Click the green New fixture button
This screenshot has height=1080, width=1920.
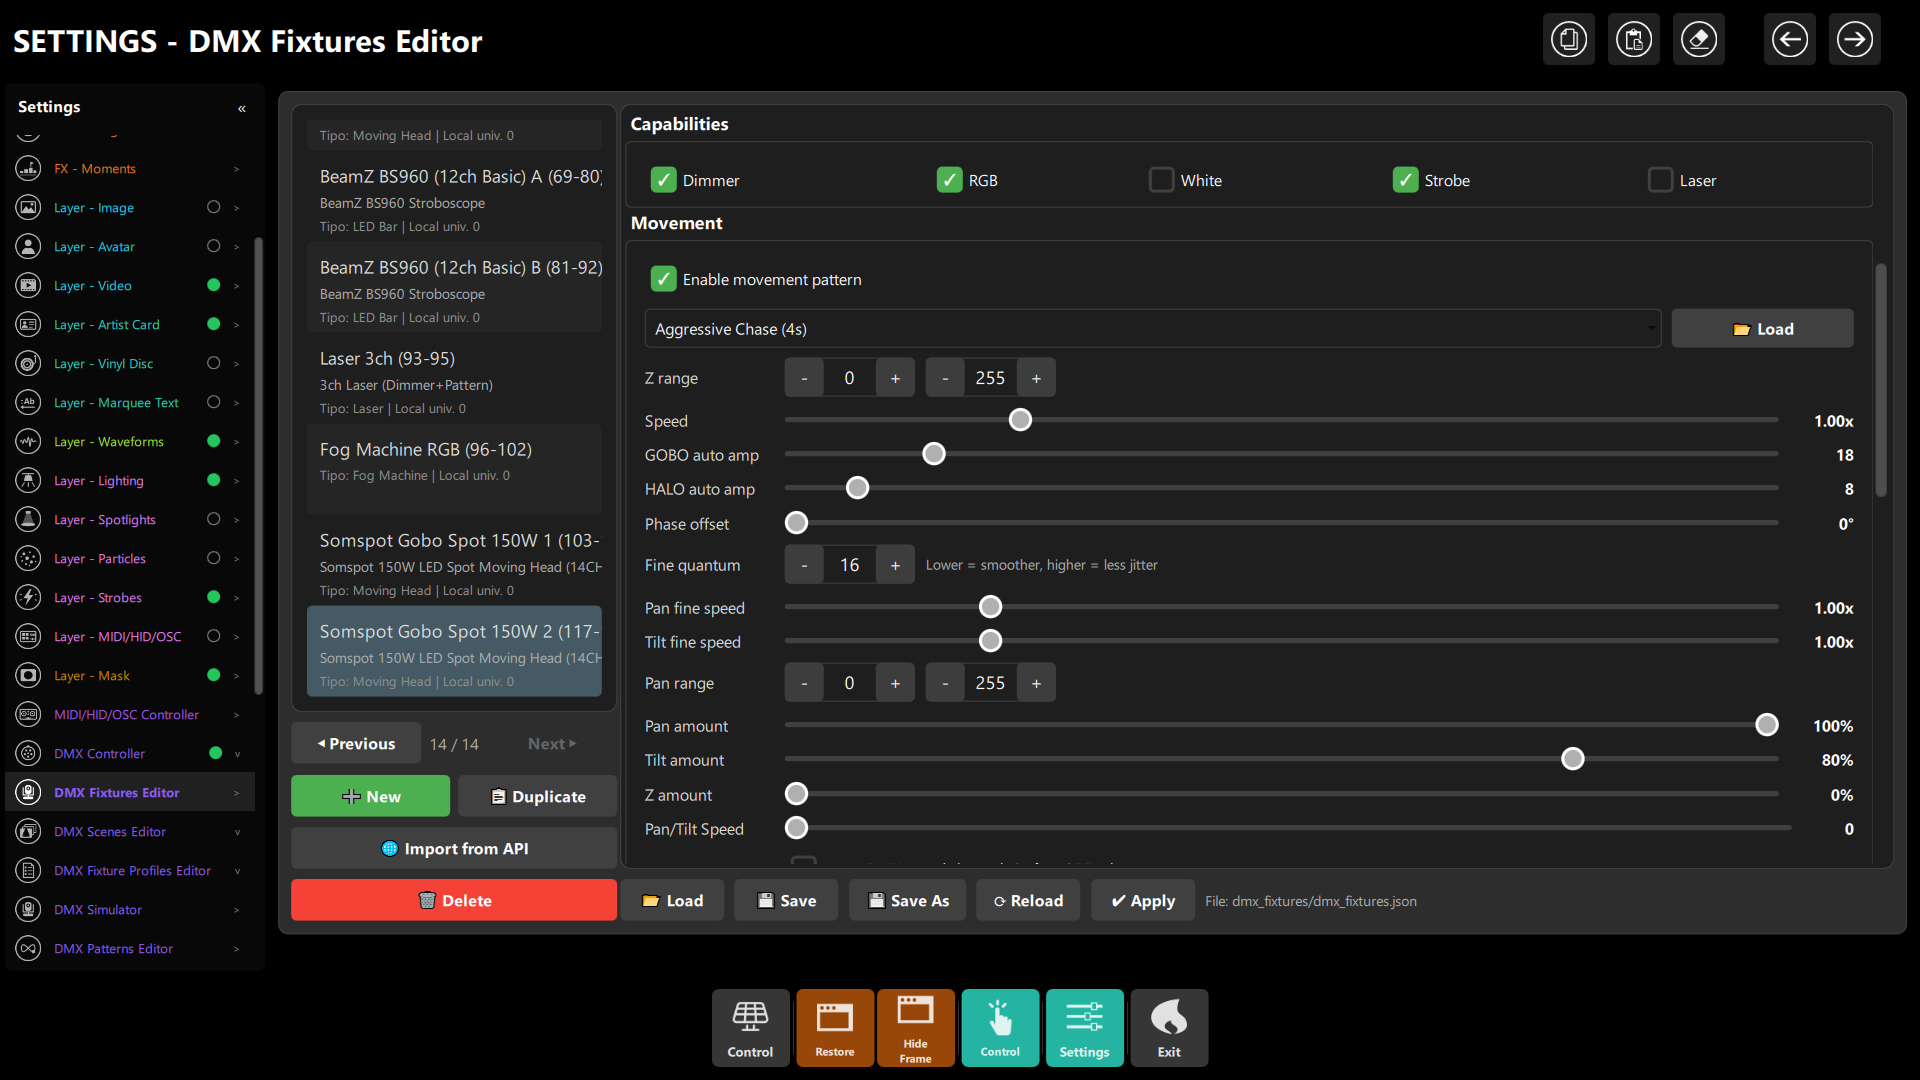tap(371, 797)
